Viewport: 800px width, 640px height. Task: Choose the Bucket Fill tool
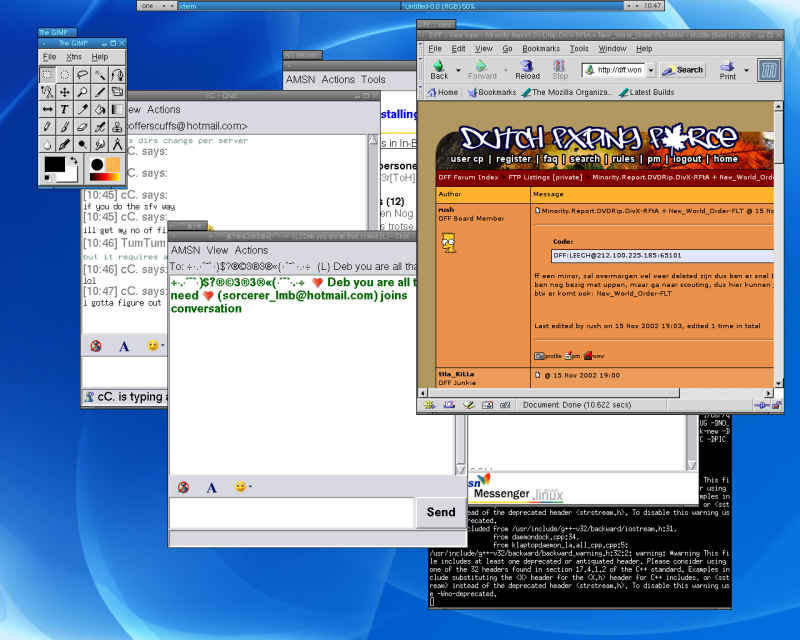click(99, 109)
